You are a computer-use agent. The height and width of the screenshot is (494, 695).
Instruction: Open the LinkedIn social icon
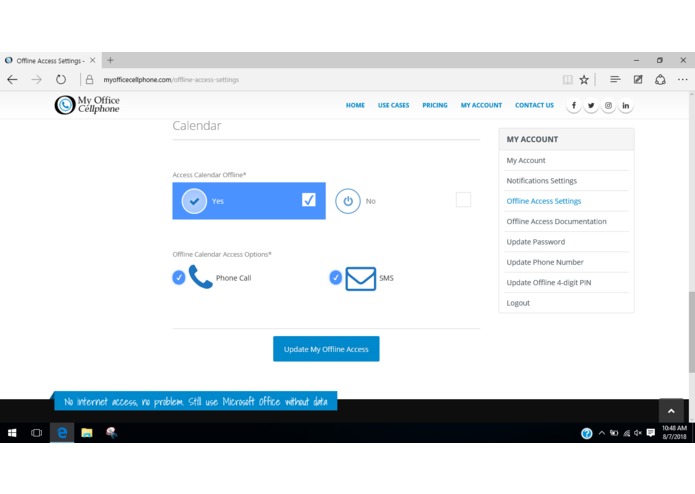pyautogui.click(x=625, y=105)
